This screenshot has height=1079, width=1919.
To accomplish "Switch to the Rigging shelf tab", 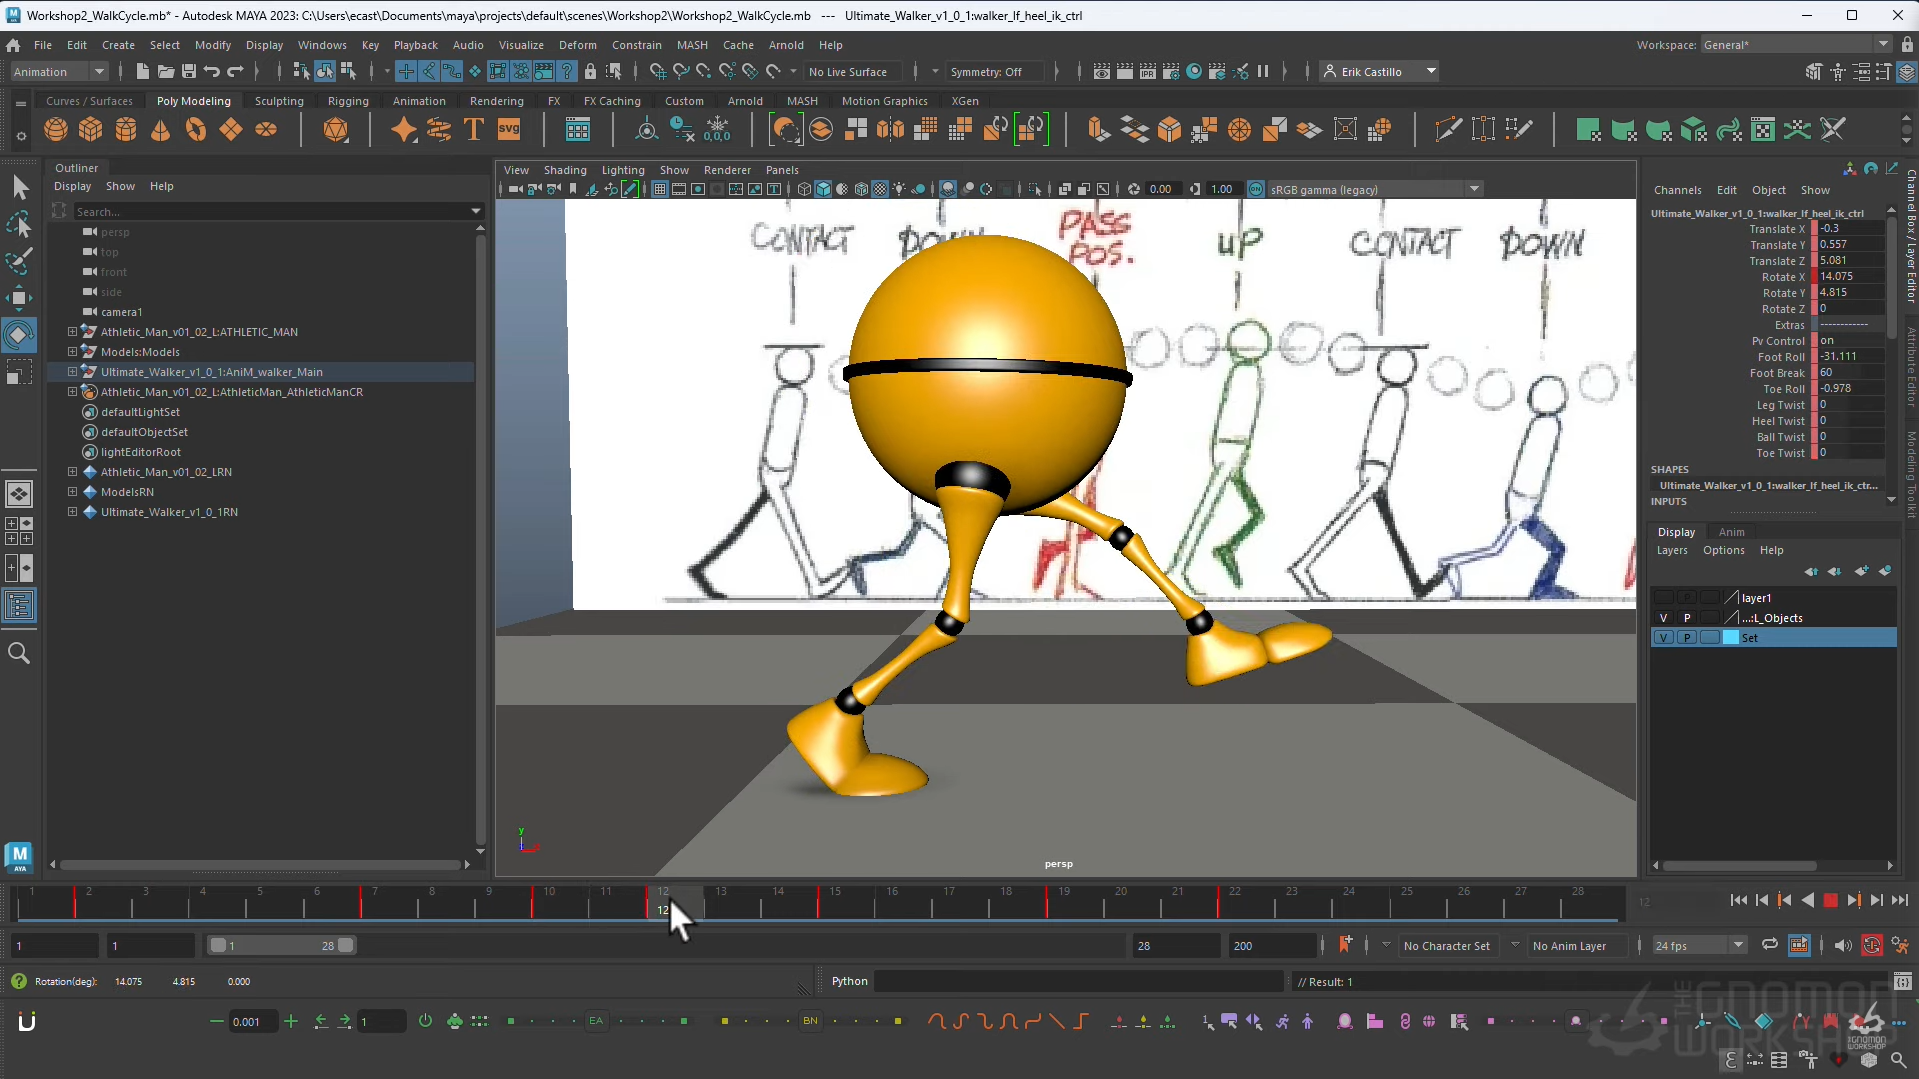I will click(x=348, y=101).
